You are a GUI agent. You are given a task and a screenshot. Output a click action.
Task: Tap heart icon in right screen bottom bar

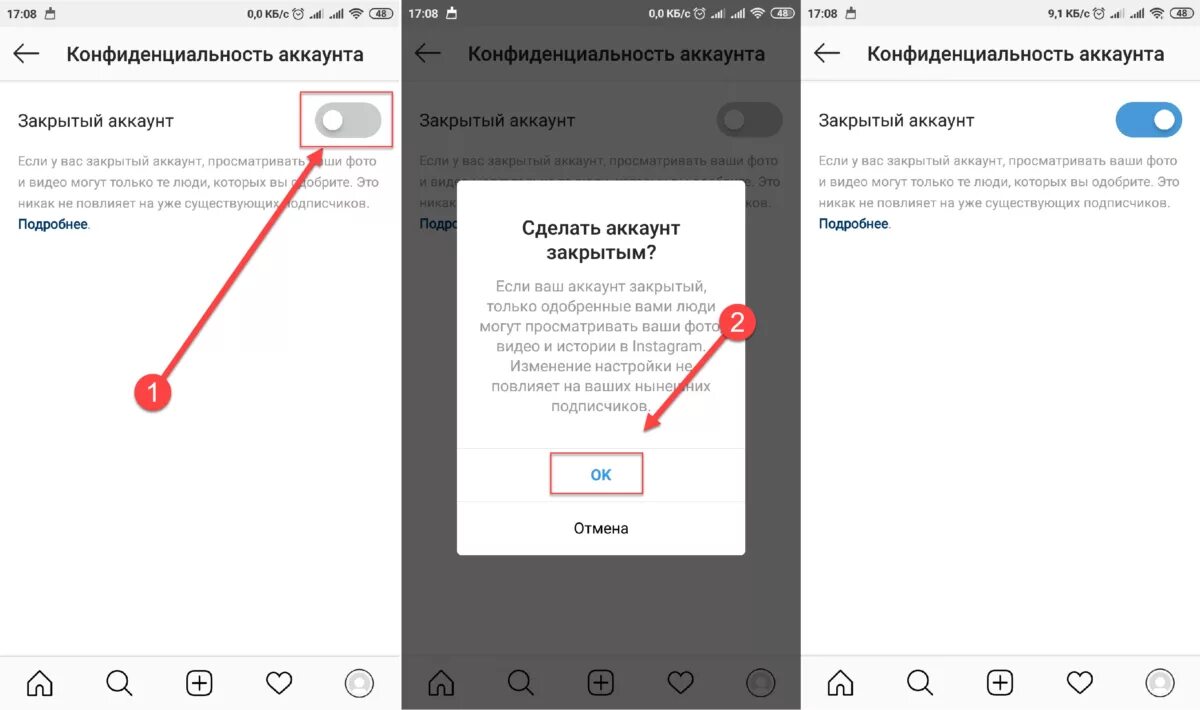(1080, 683)
